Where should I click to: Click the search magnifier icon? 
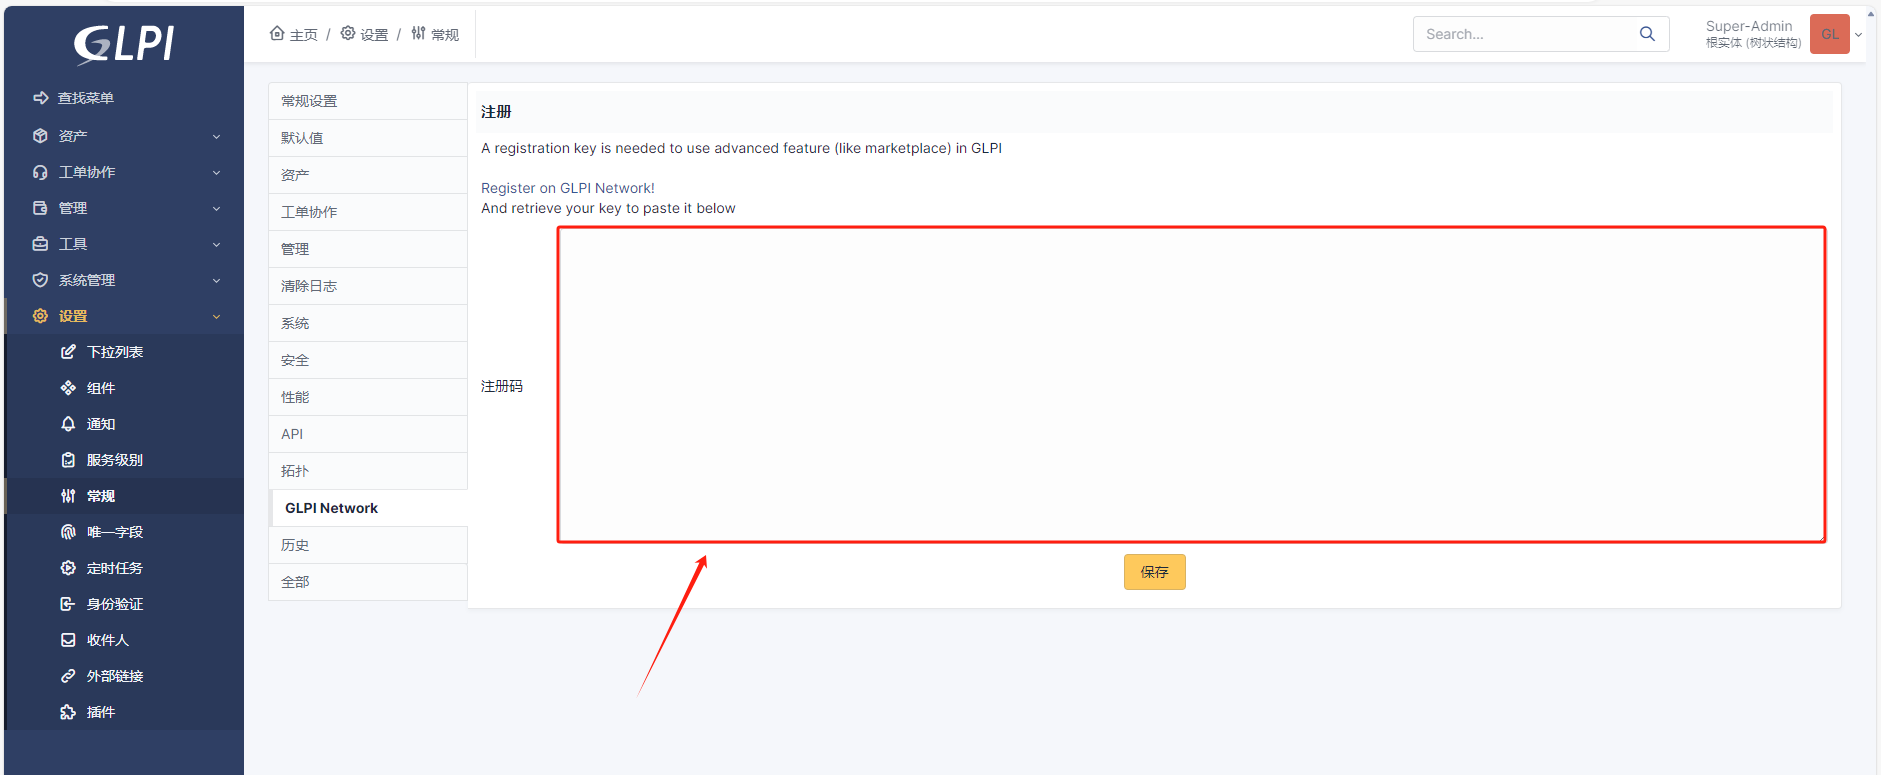[x=1647, y=34]
